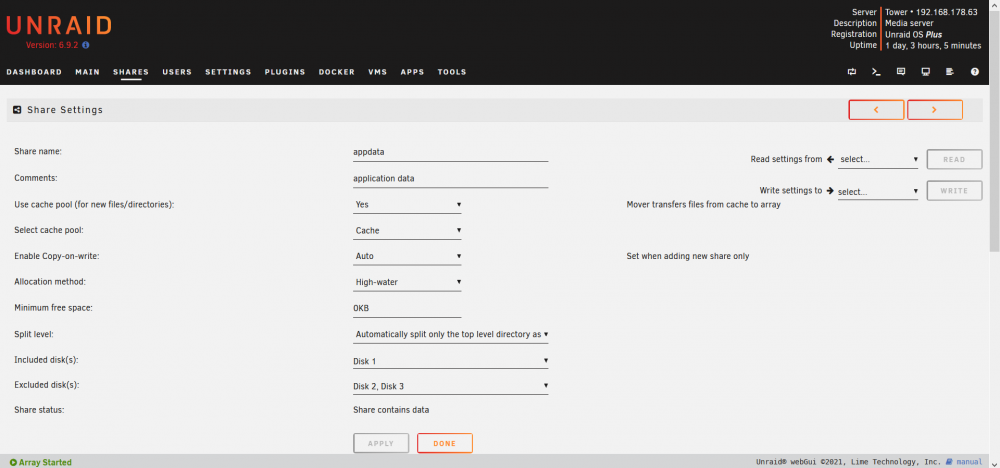Open the SHARES menu

(131, 72)
